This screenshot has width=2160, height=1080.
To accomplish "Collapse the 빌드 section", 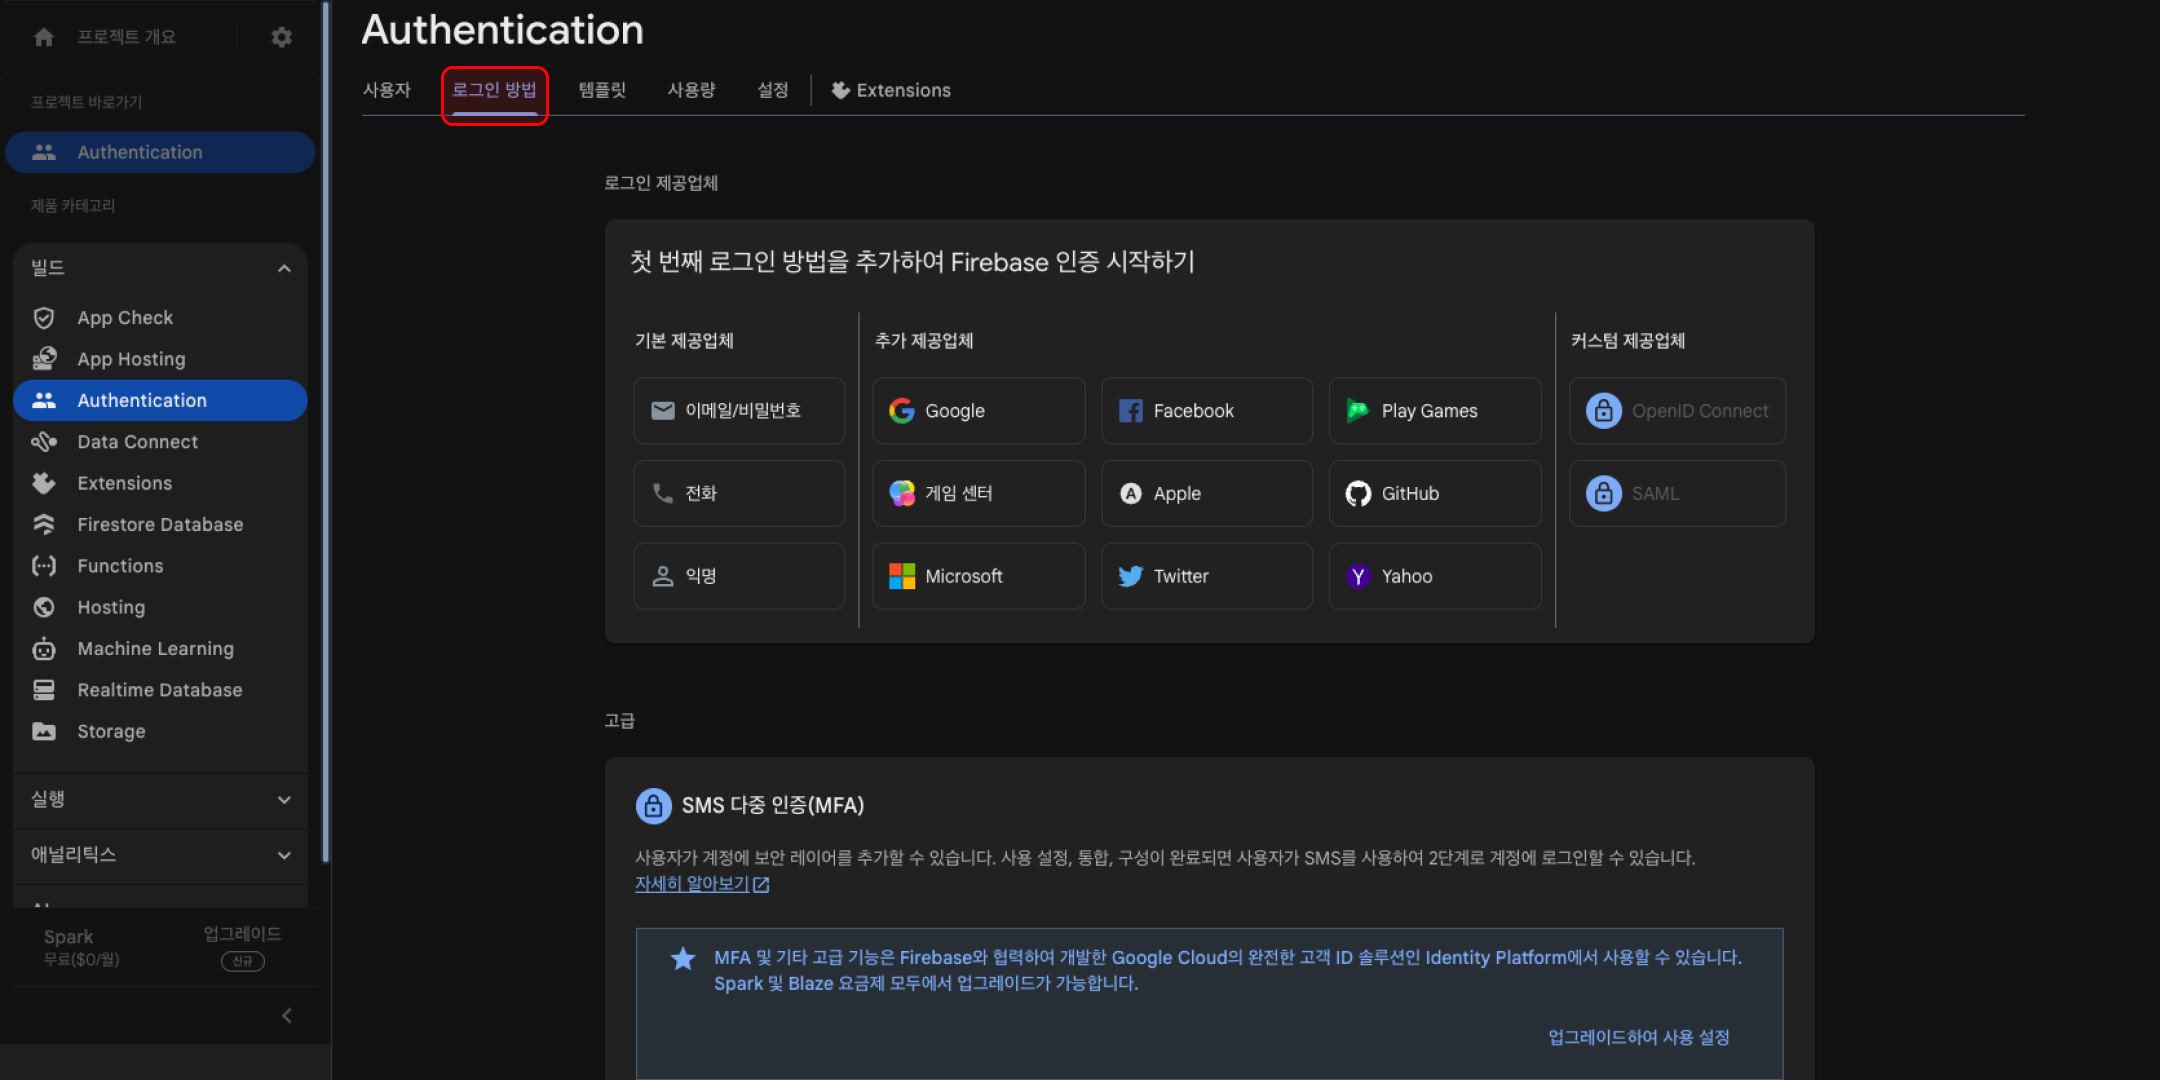I will point(284,268).
